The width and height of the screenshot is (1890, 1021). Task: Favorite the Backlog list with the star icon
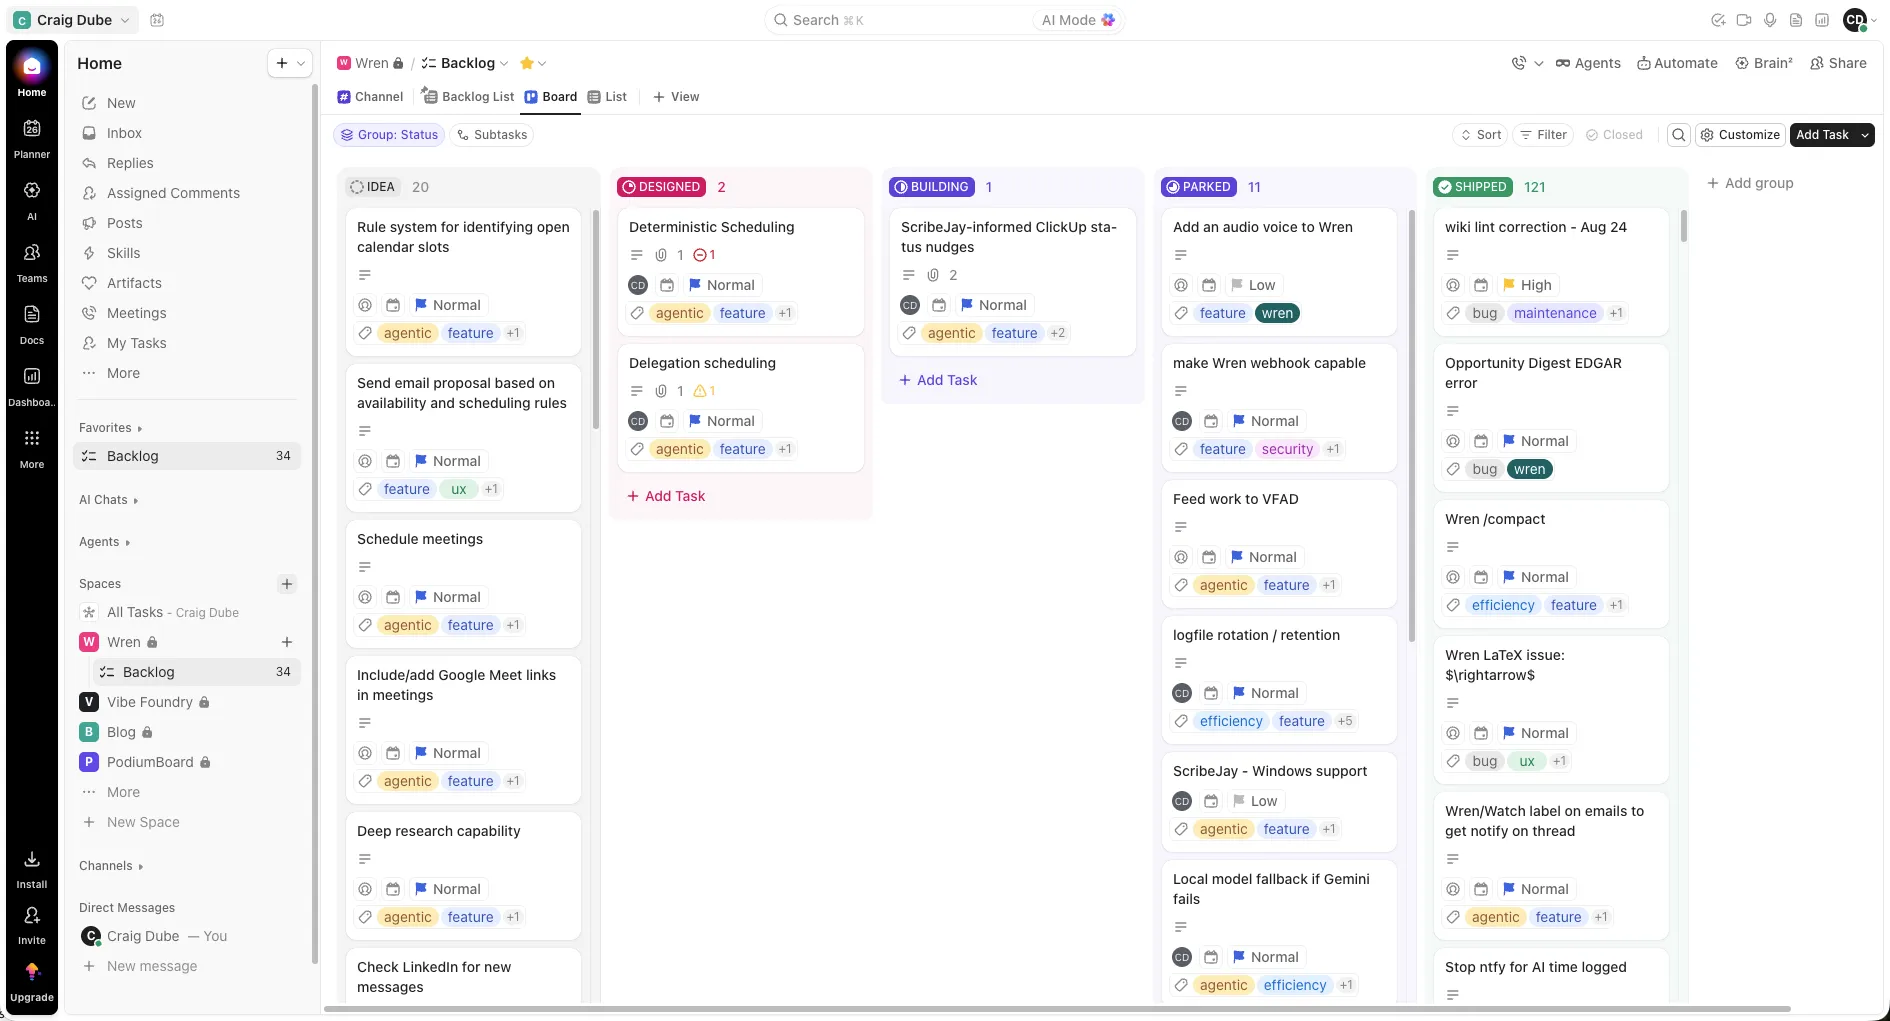click(527, 63)
